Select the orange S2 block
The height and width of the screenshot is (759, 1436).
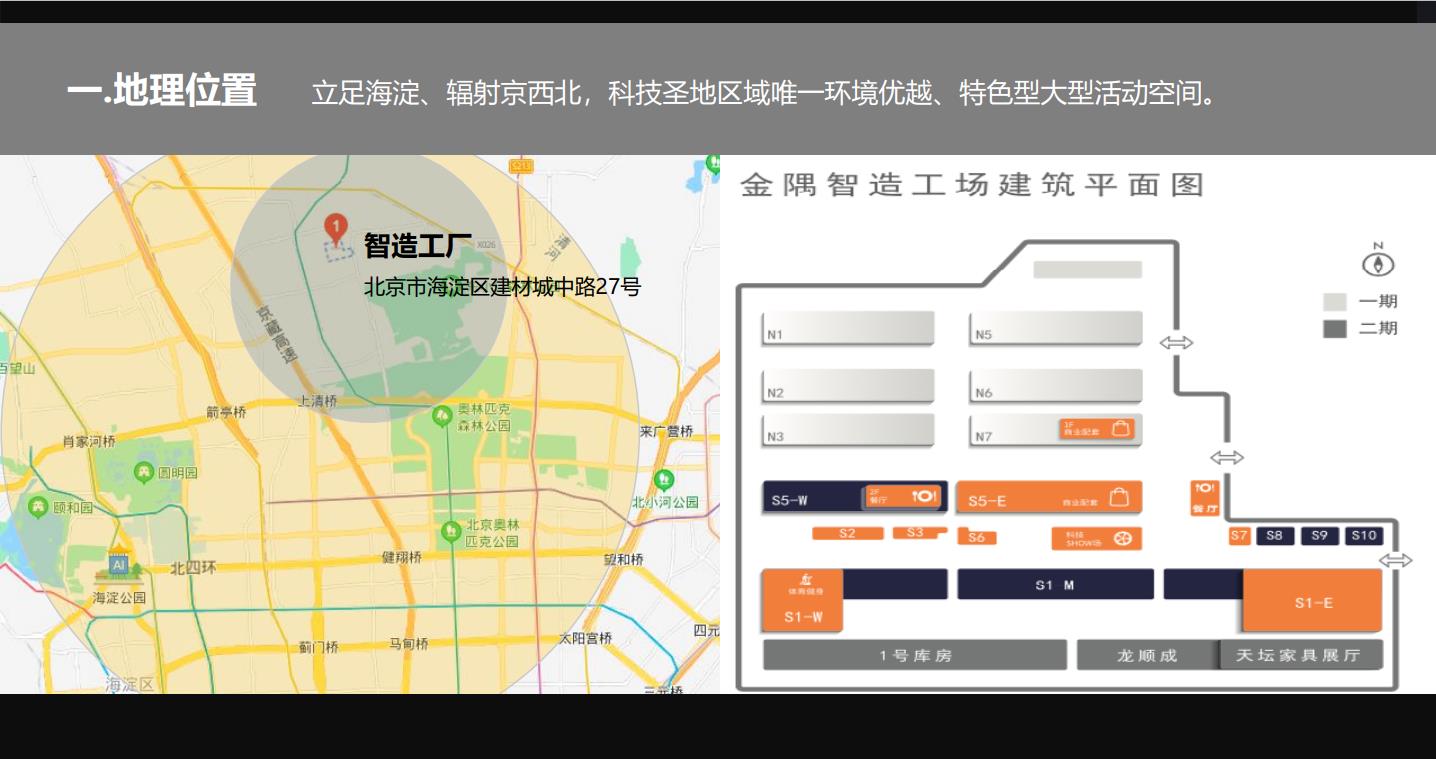848,533
